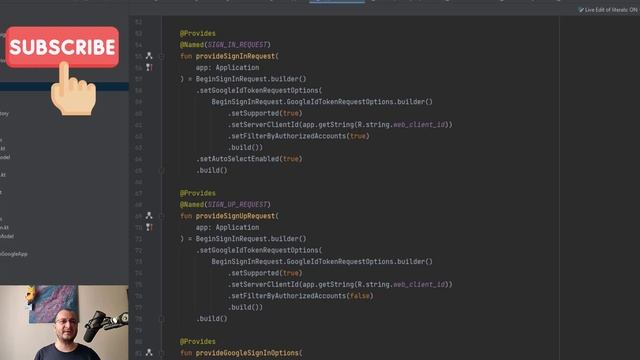The height and width of the screenshot is (360, 640).
Task: Click .build()) on line 63
Action: [245, 147]
